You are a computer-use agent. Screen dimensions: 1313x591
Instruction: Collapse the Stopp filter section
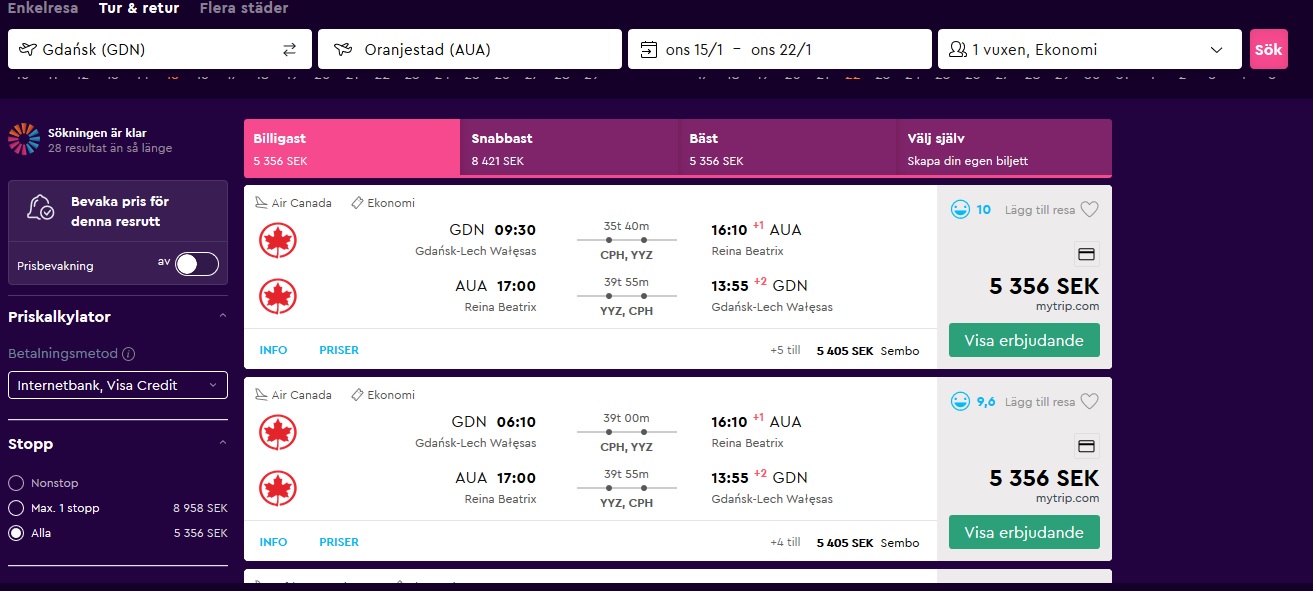pyautogui.click(x=222, y=443)
